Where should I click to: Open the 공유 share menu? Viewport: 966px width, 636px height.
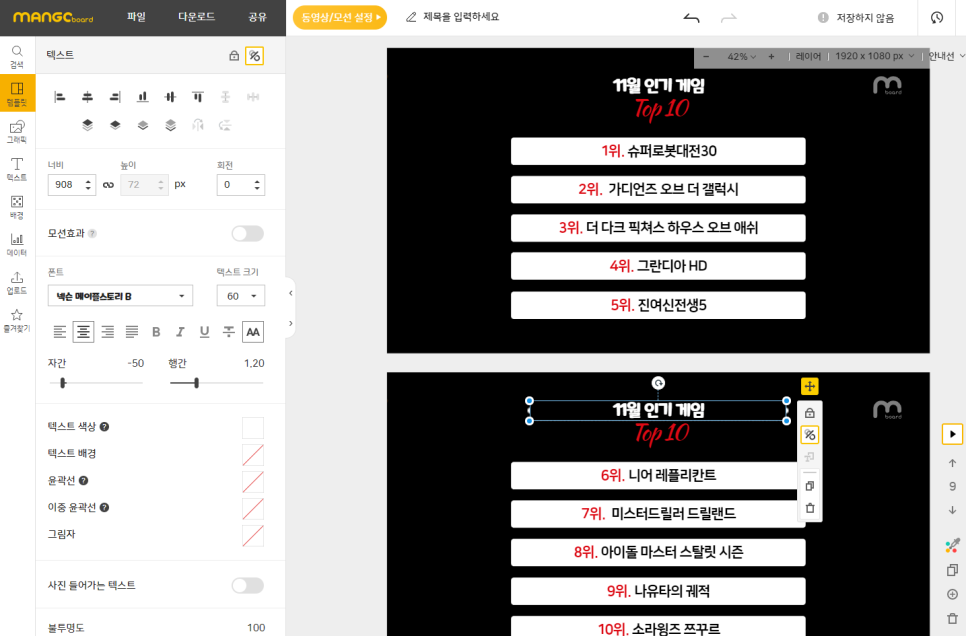(x=258, y=17)
